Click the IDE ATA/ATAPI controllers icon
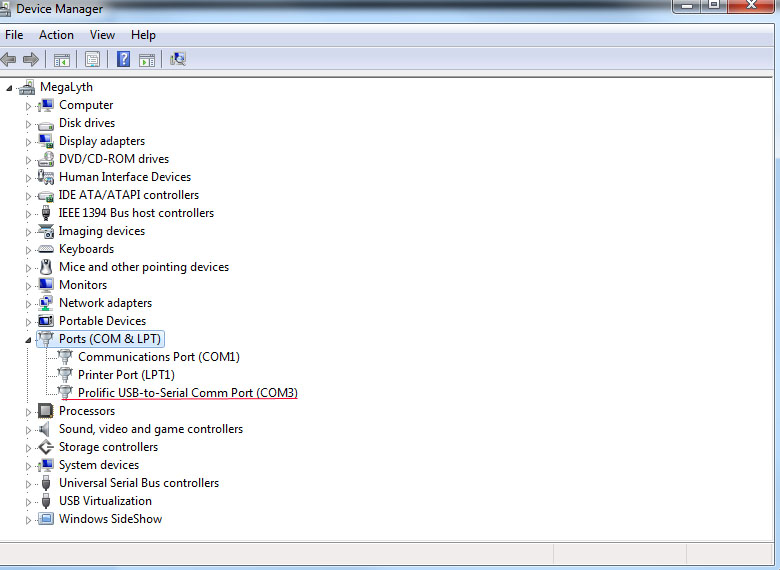 coord(46,195)
